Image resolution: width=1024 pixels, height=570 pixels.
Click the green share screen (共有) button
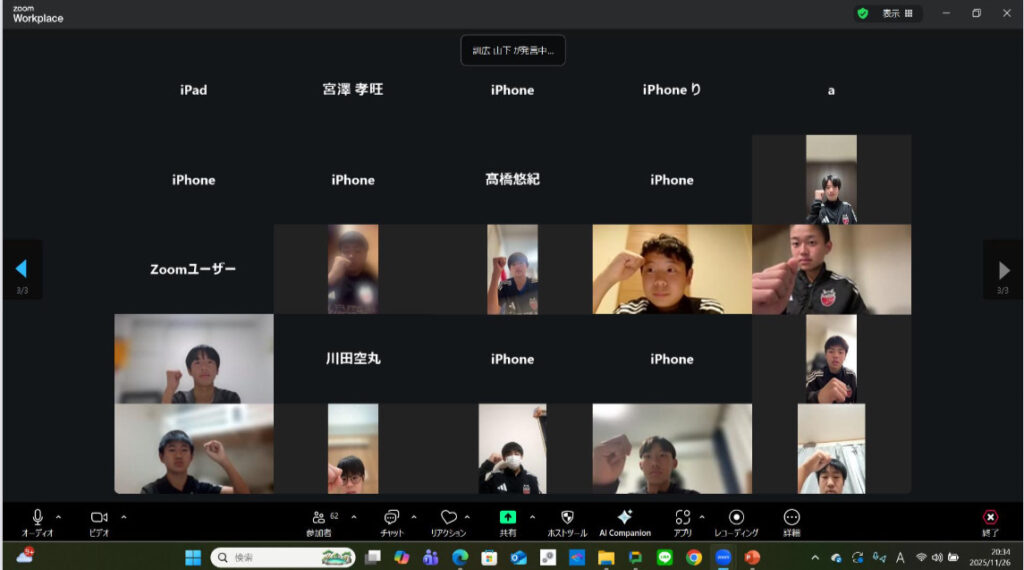pyautogui.click(x=508, y=518)
